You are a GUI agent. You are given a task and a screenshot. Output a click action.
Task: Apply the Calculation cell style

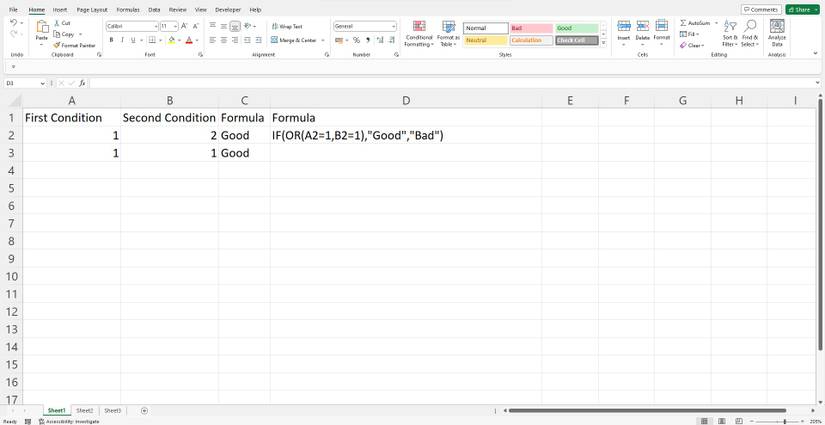point(531,41)
